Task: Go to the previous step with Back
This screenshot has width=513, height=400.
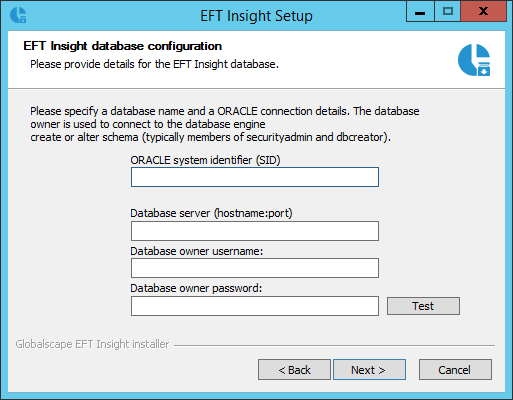Action: pos(294,370)
